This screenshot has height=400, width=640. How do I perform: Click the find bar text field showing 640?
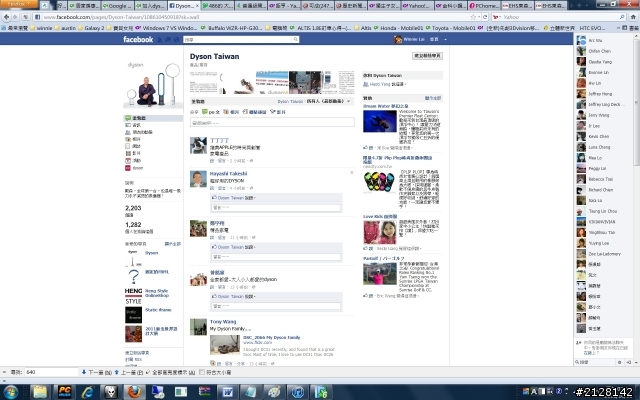click(x=51, y=372)
